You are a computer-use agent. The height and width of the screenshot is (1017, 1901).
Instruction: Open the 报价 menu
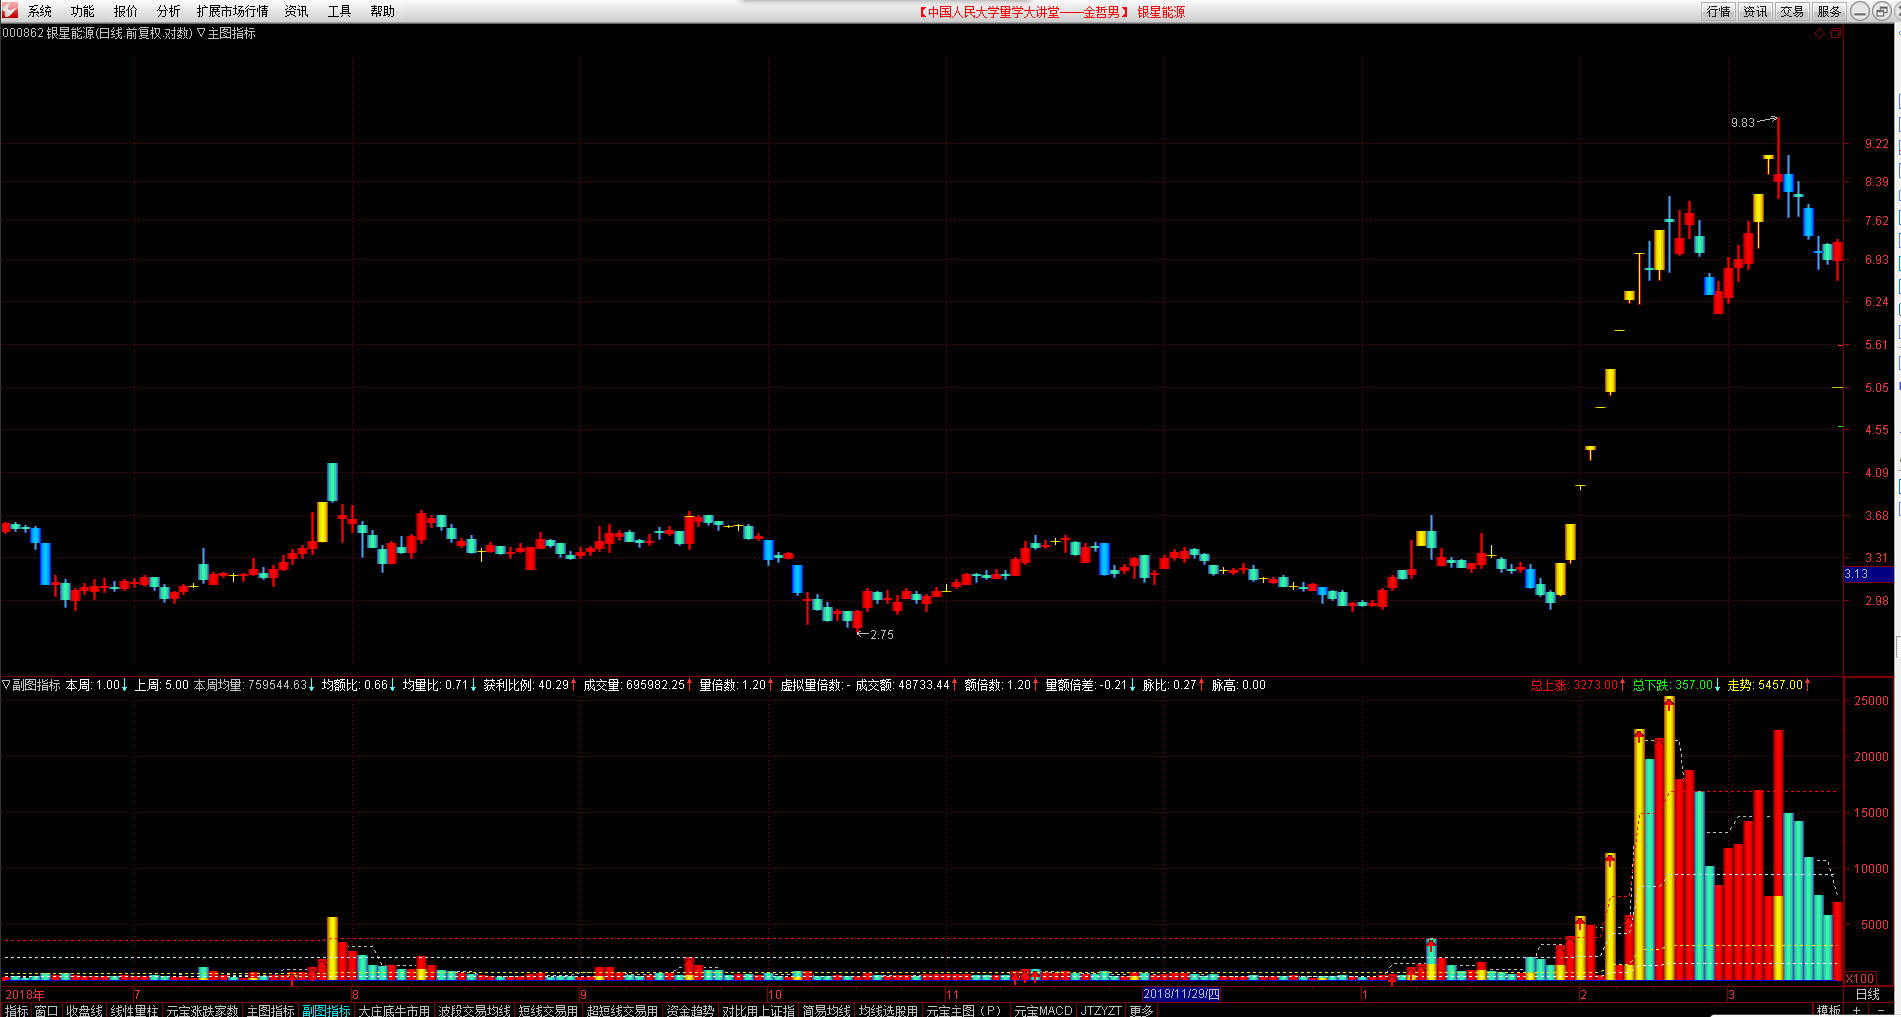pyautogui.click(x=126, y=11)
